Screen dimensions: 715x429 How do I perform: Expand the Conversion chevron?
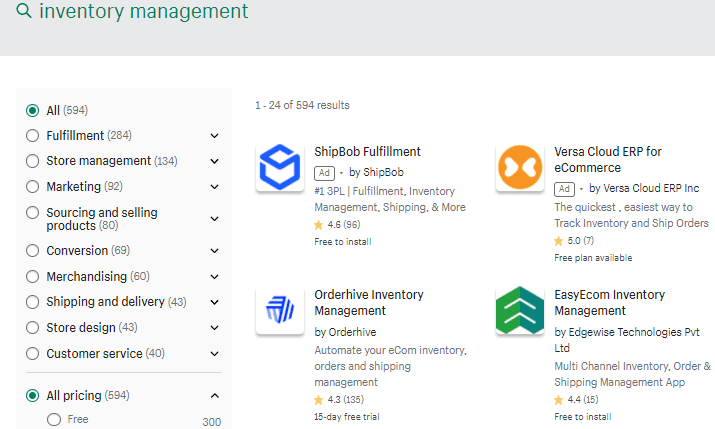[x=214, y=251]
